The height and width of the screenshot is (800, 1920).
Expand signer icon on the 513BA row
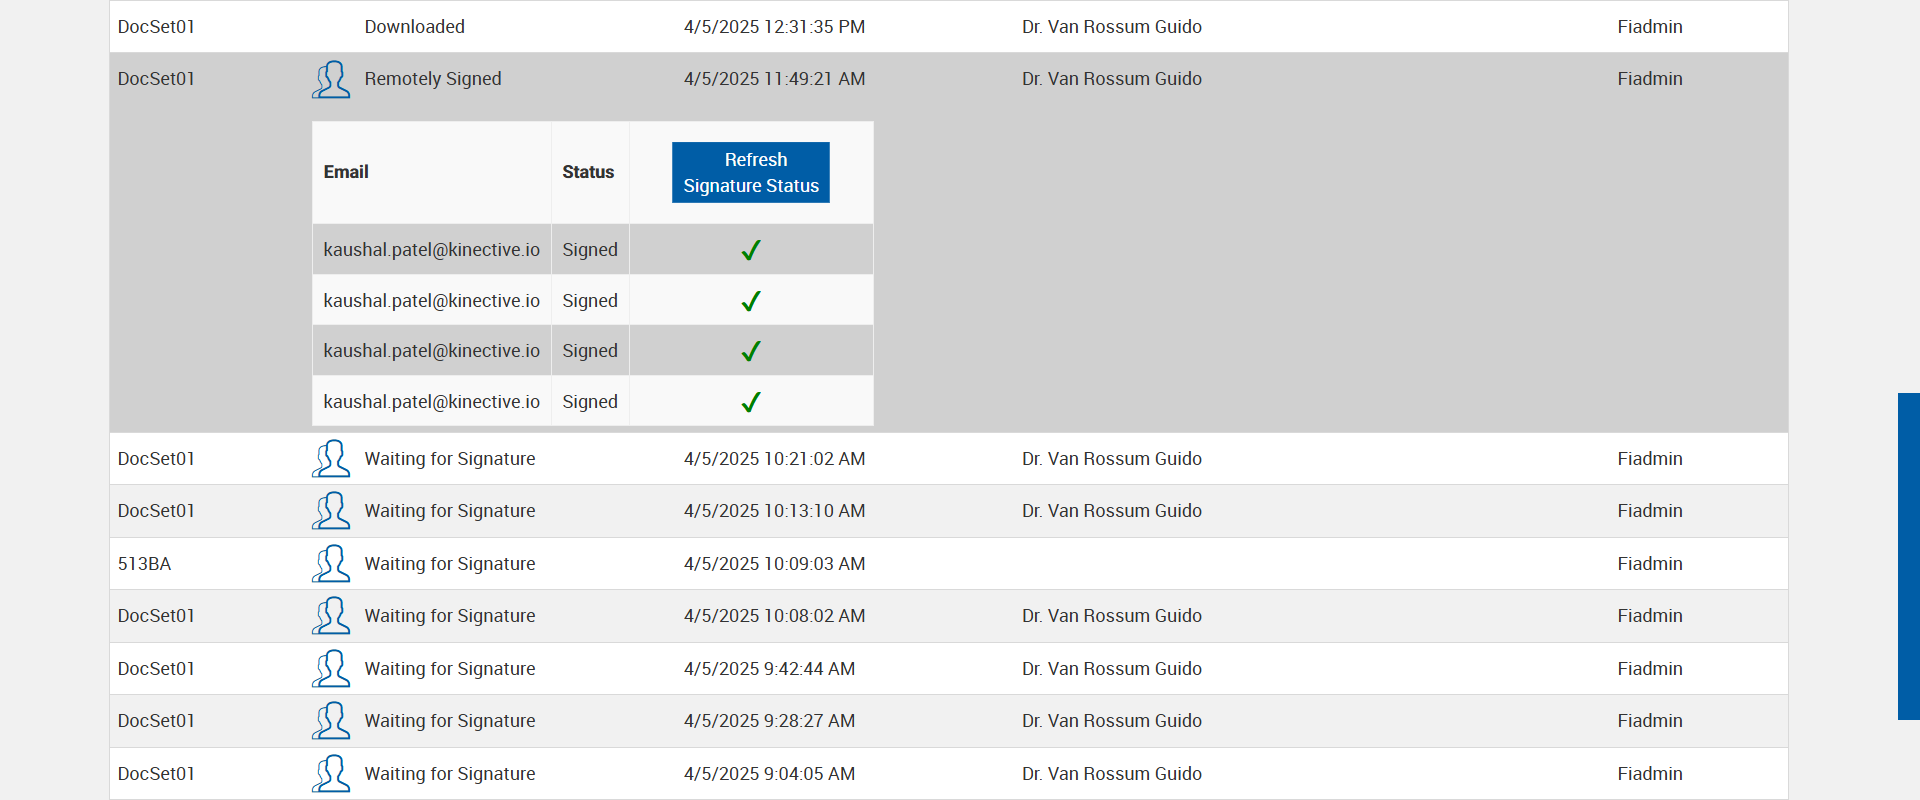coord(331,564)
